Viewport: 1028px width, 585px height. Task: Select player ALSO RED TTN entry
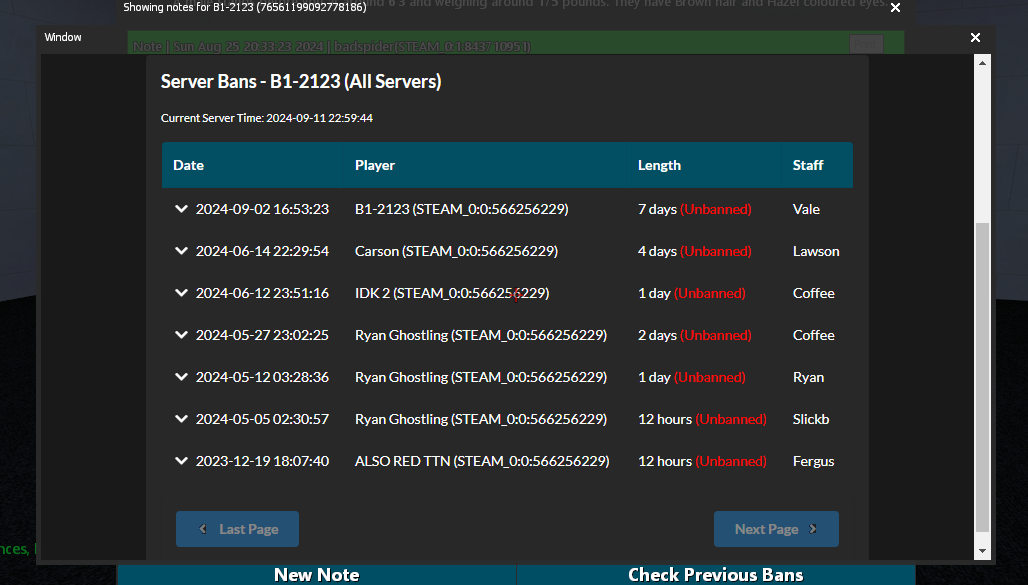[x=482, y=461]
